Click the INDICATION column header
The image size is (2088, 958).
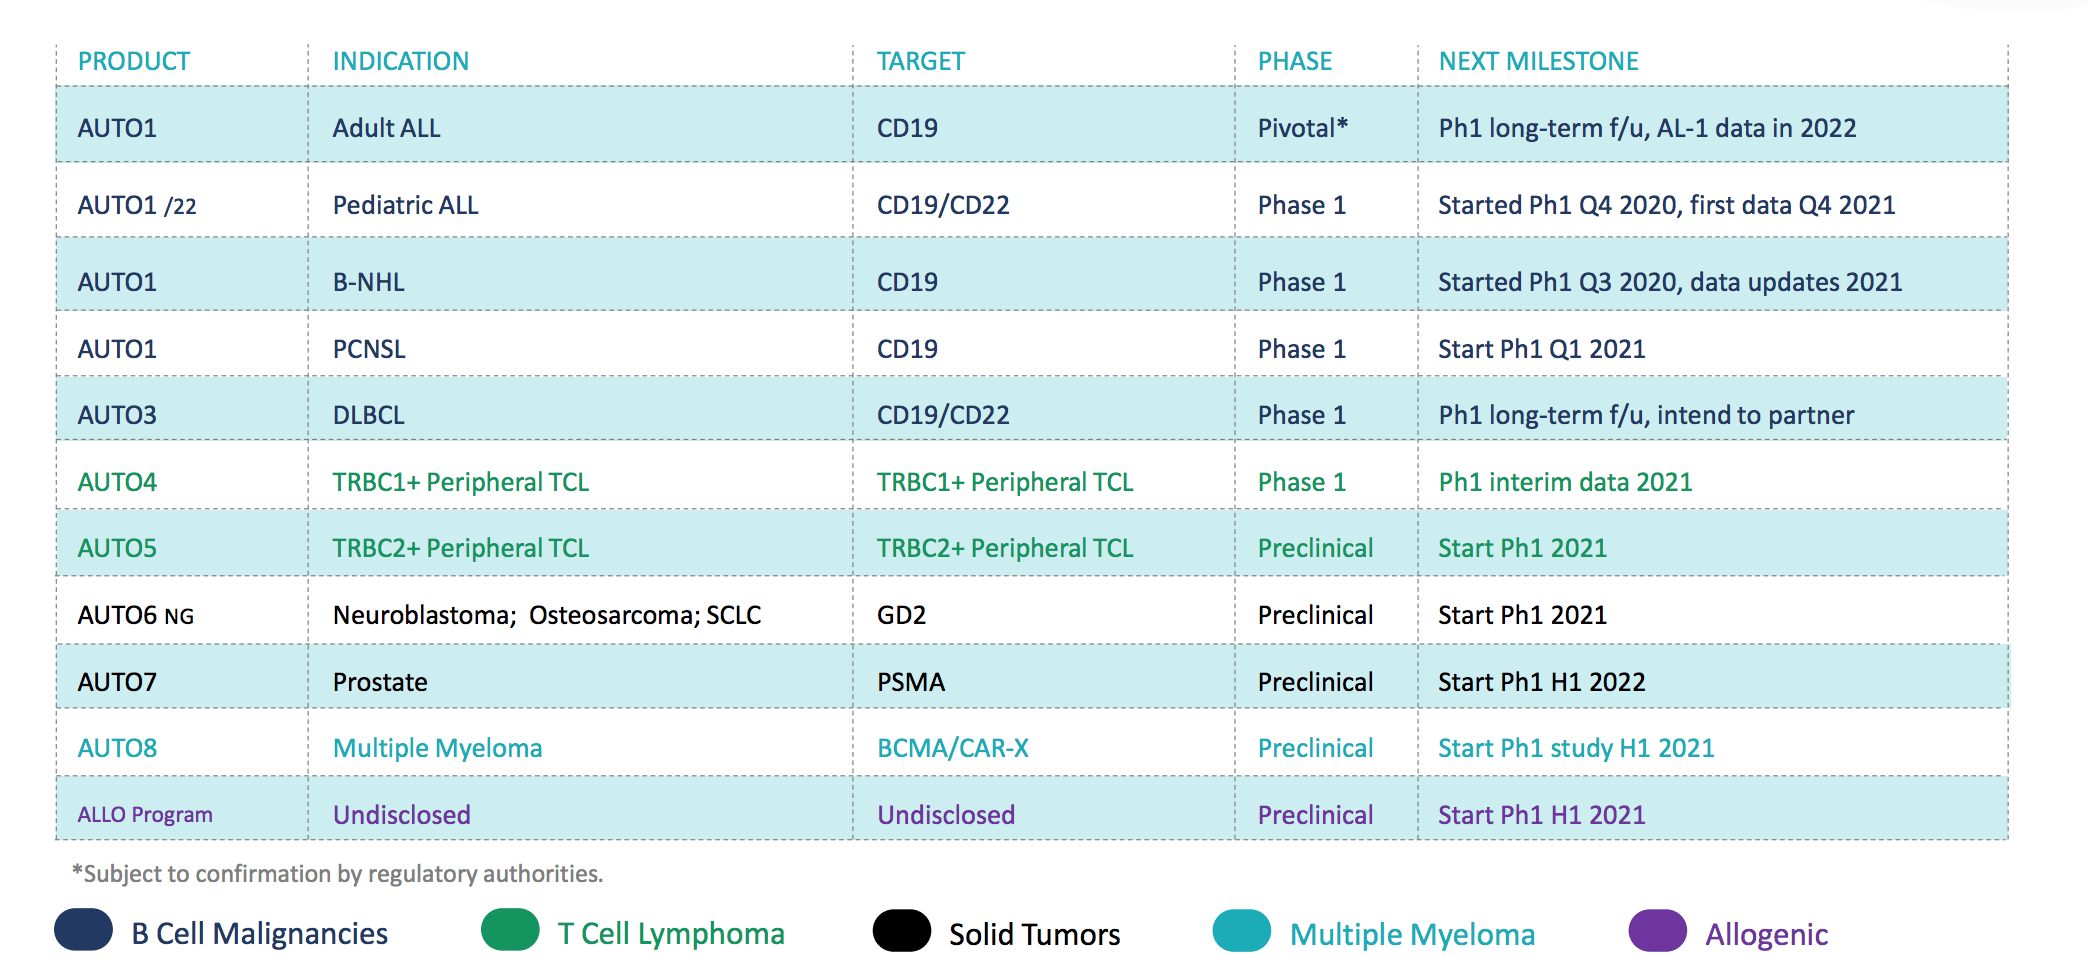click(400, 62)
